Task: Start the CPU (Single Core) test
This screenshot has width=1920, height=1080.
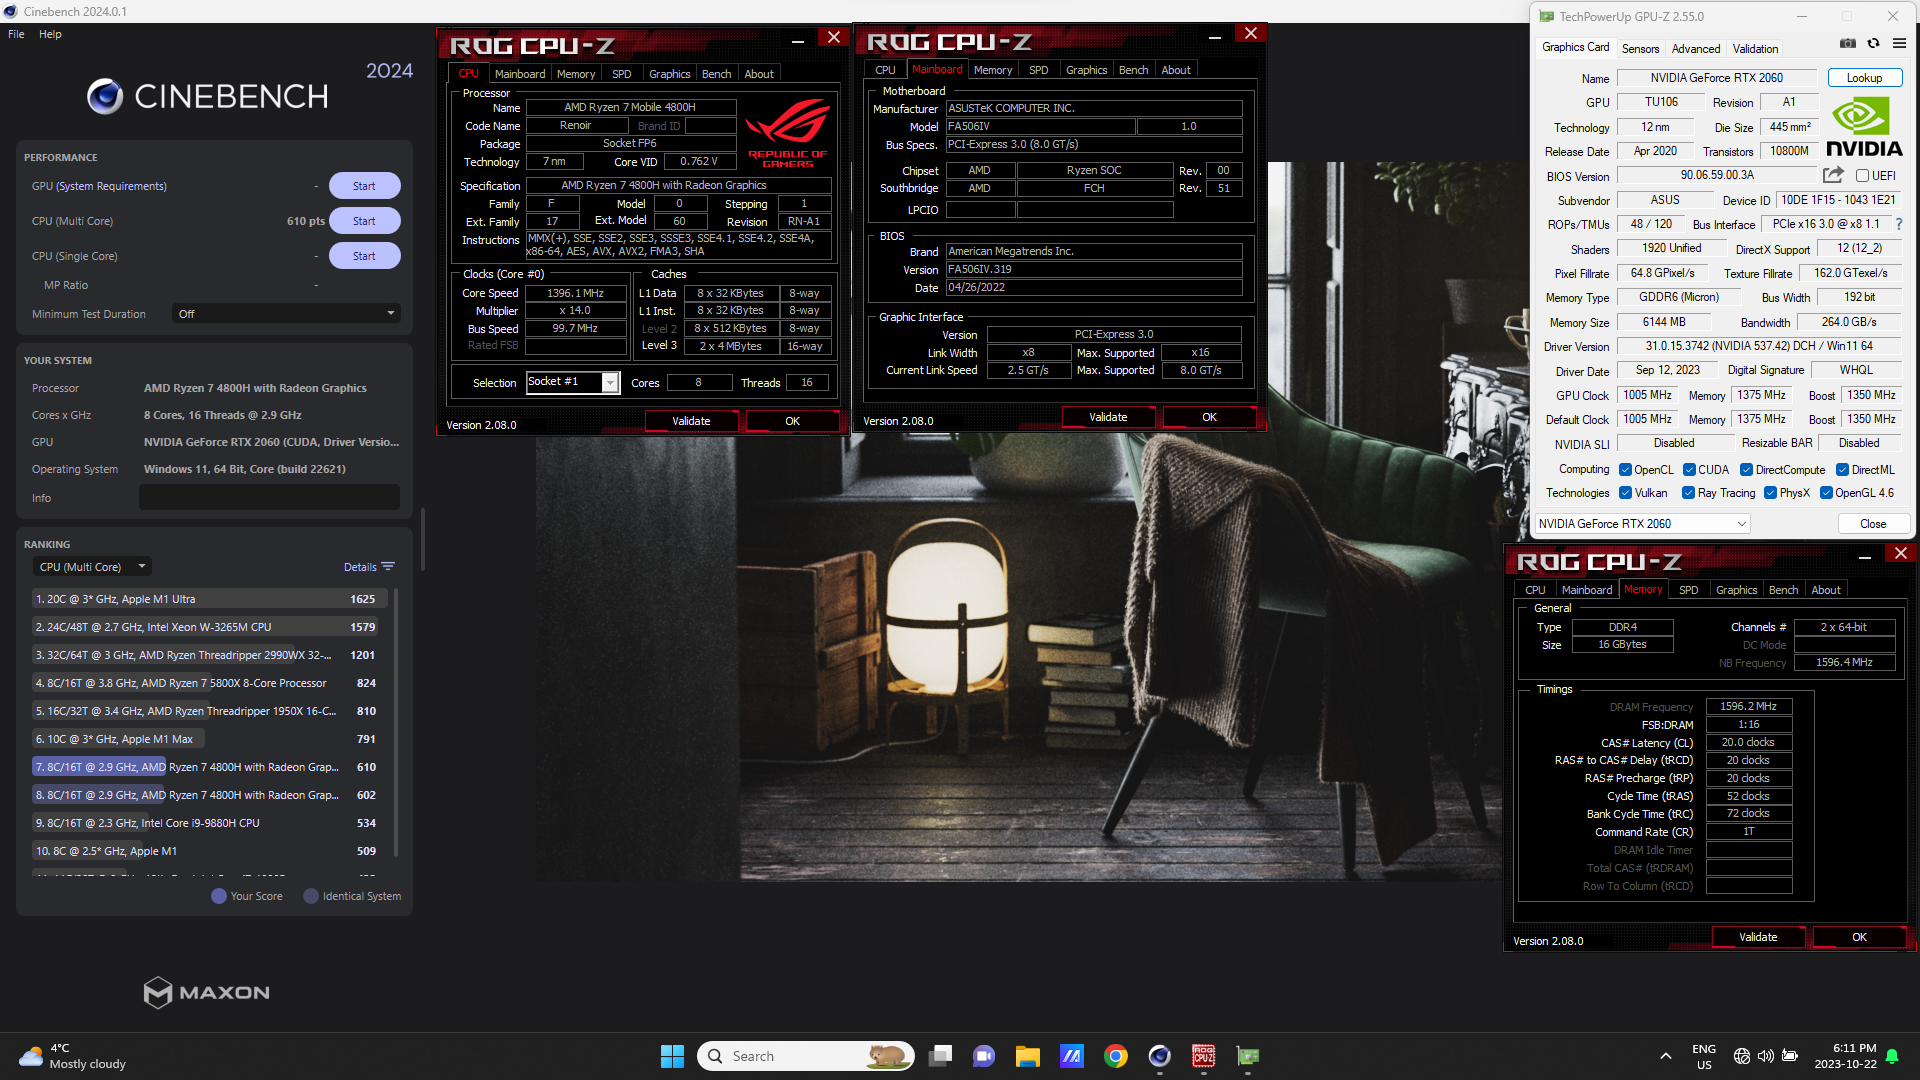Action: click(364, 256)
